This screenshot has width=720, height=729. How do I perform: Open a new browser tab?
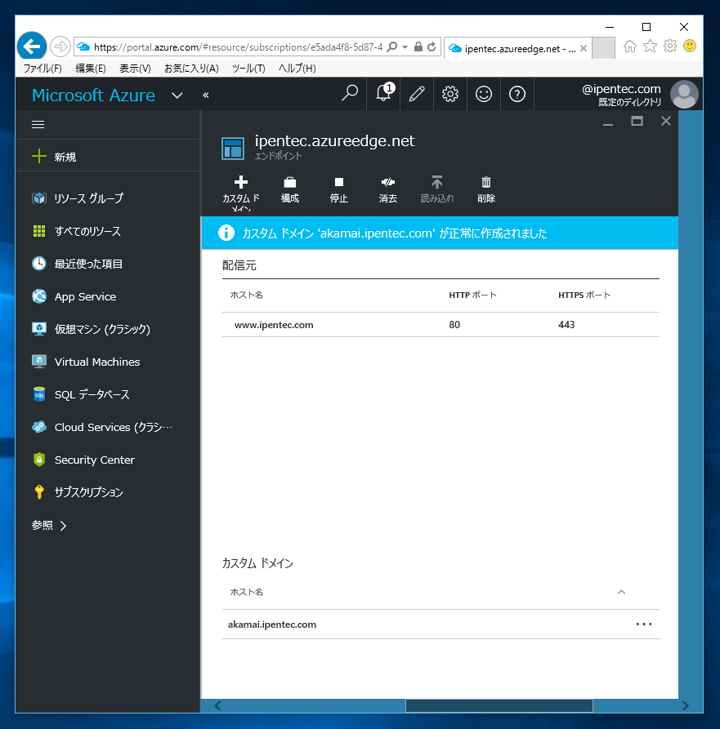pos(603,48)
